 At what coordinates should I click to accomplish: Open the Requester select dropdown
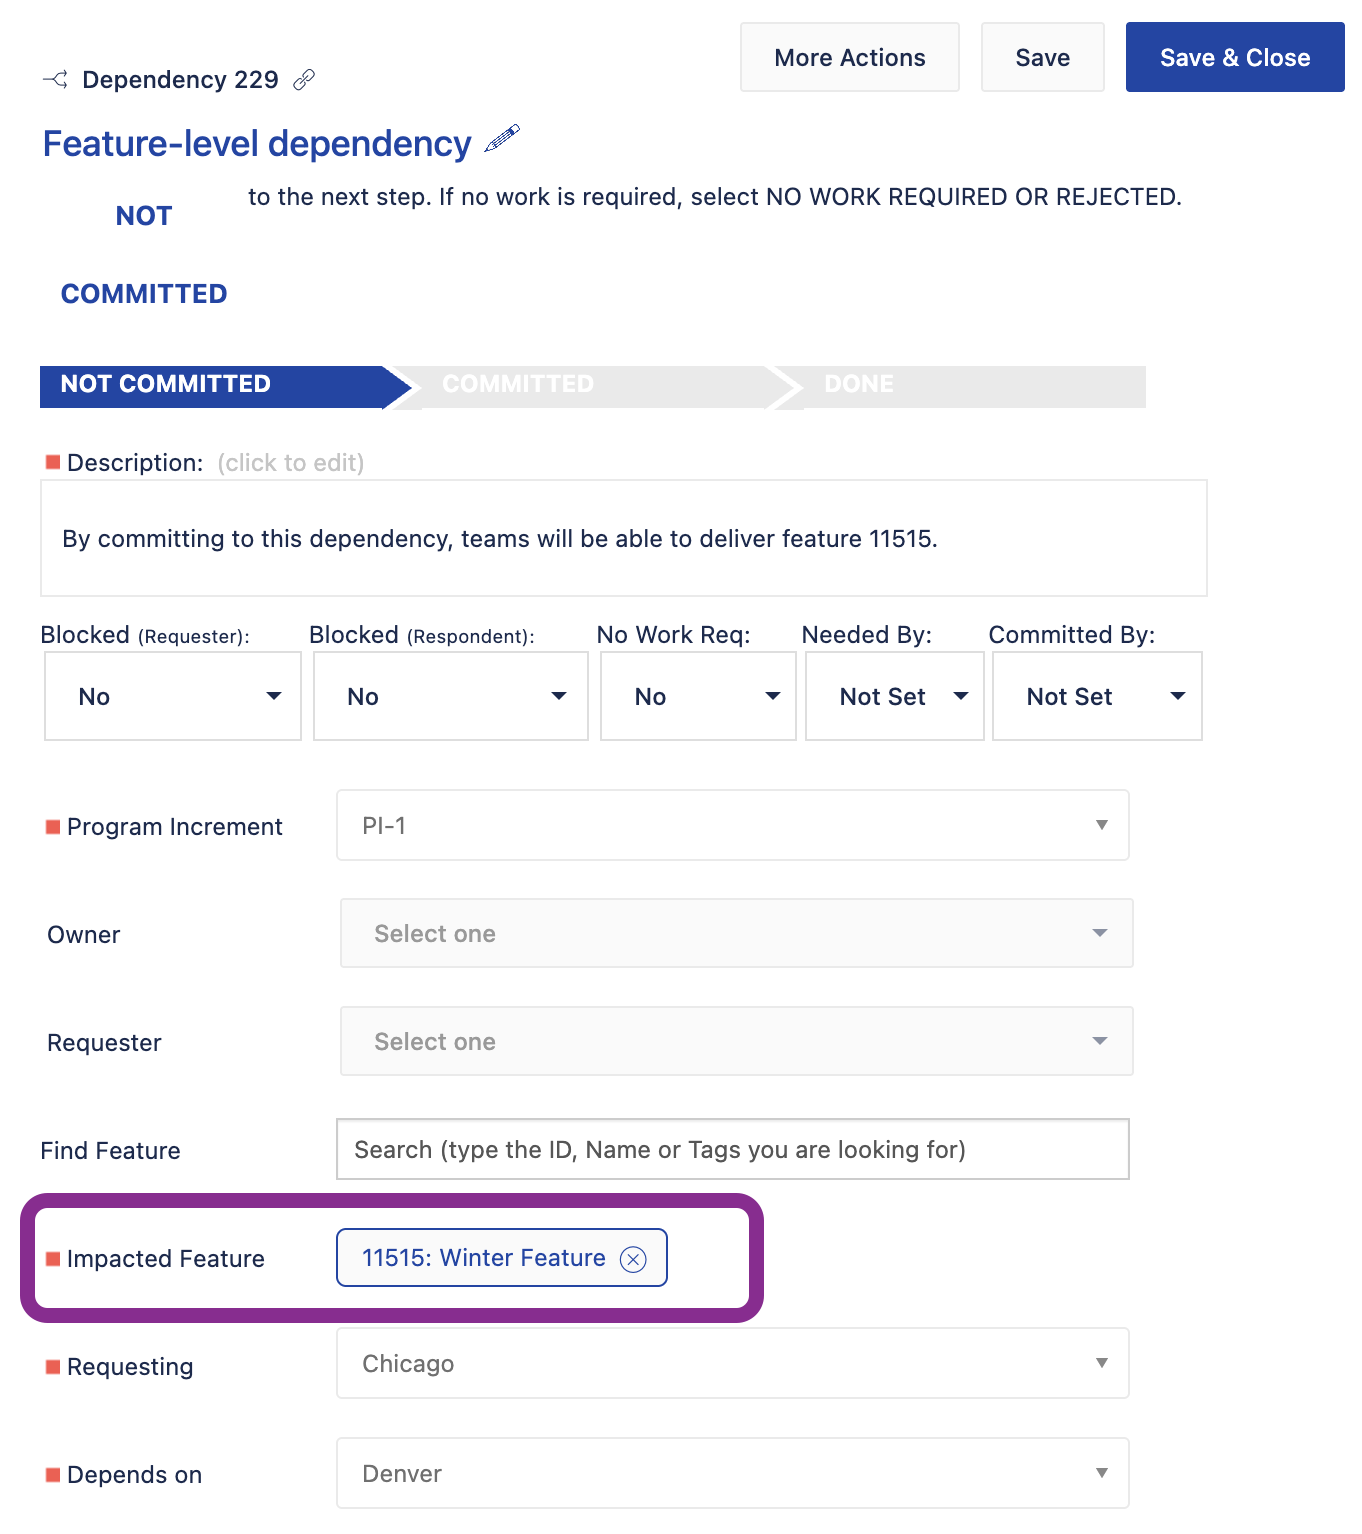click(737, 1042)
